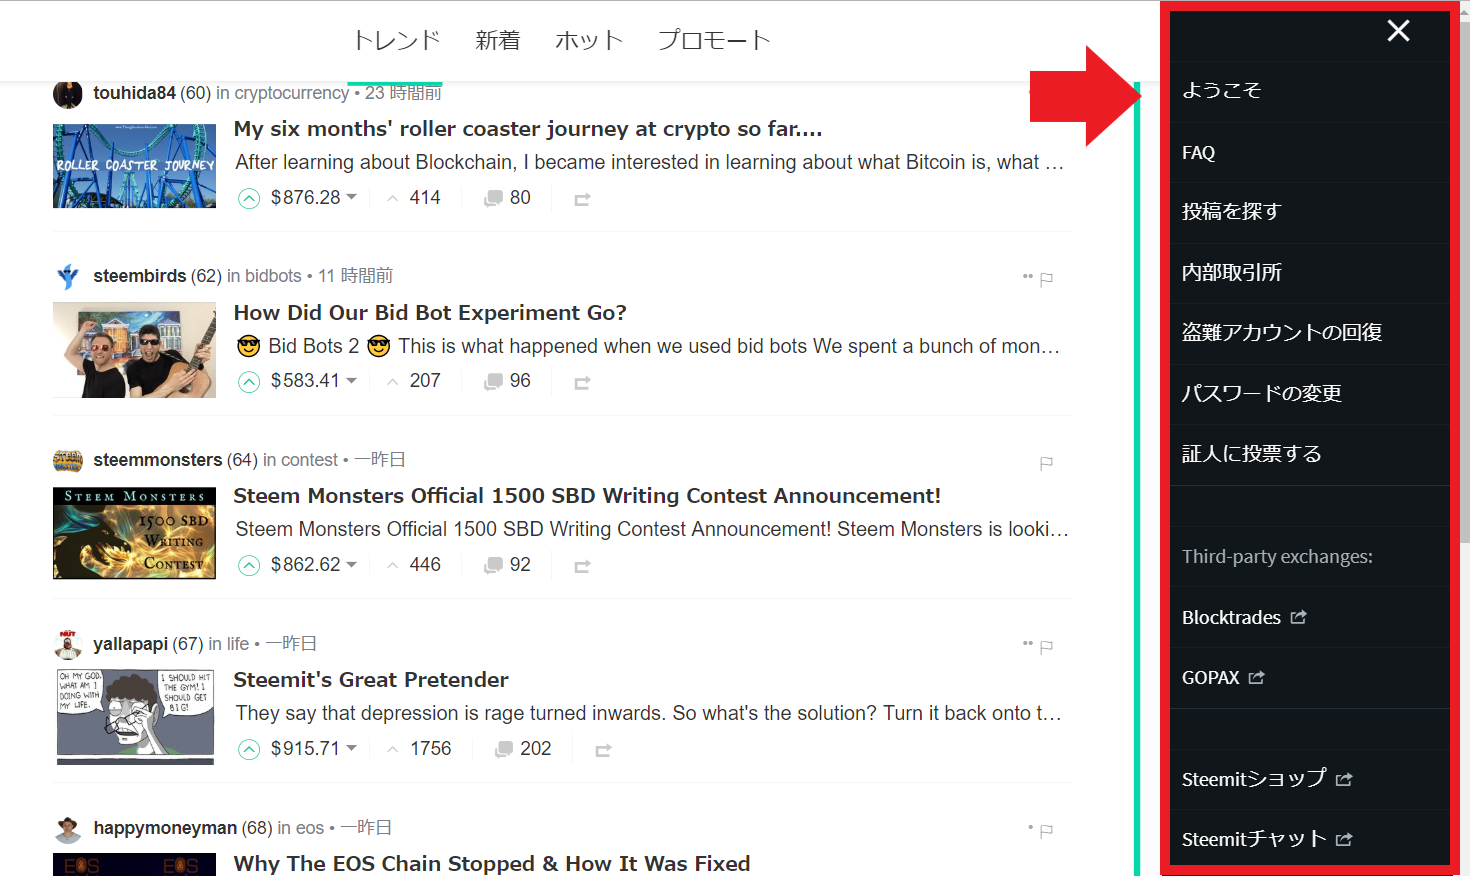Click the Bid Bot two-men thumbnail
The image size is (1470, 876).
click(x=134, y=350)
